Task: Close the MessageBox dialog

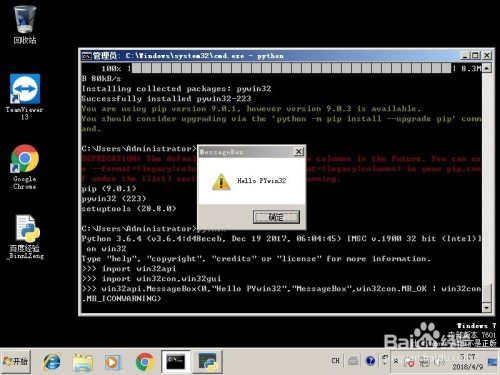Action: (299, 152)
